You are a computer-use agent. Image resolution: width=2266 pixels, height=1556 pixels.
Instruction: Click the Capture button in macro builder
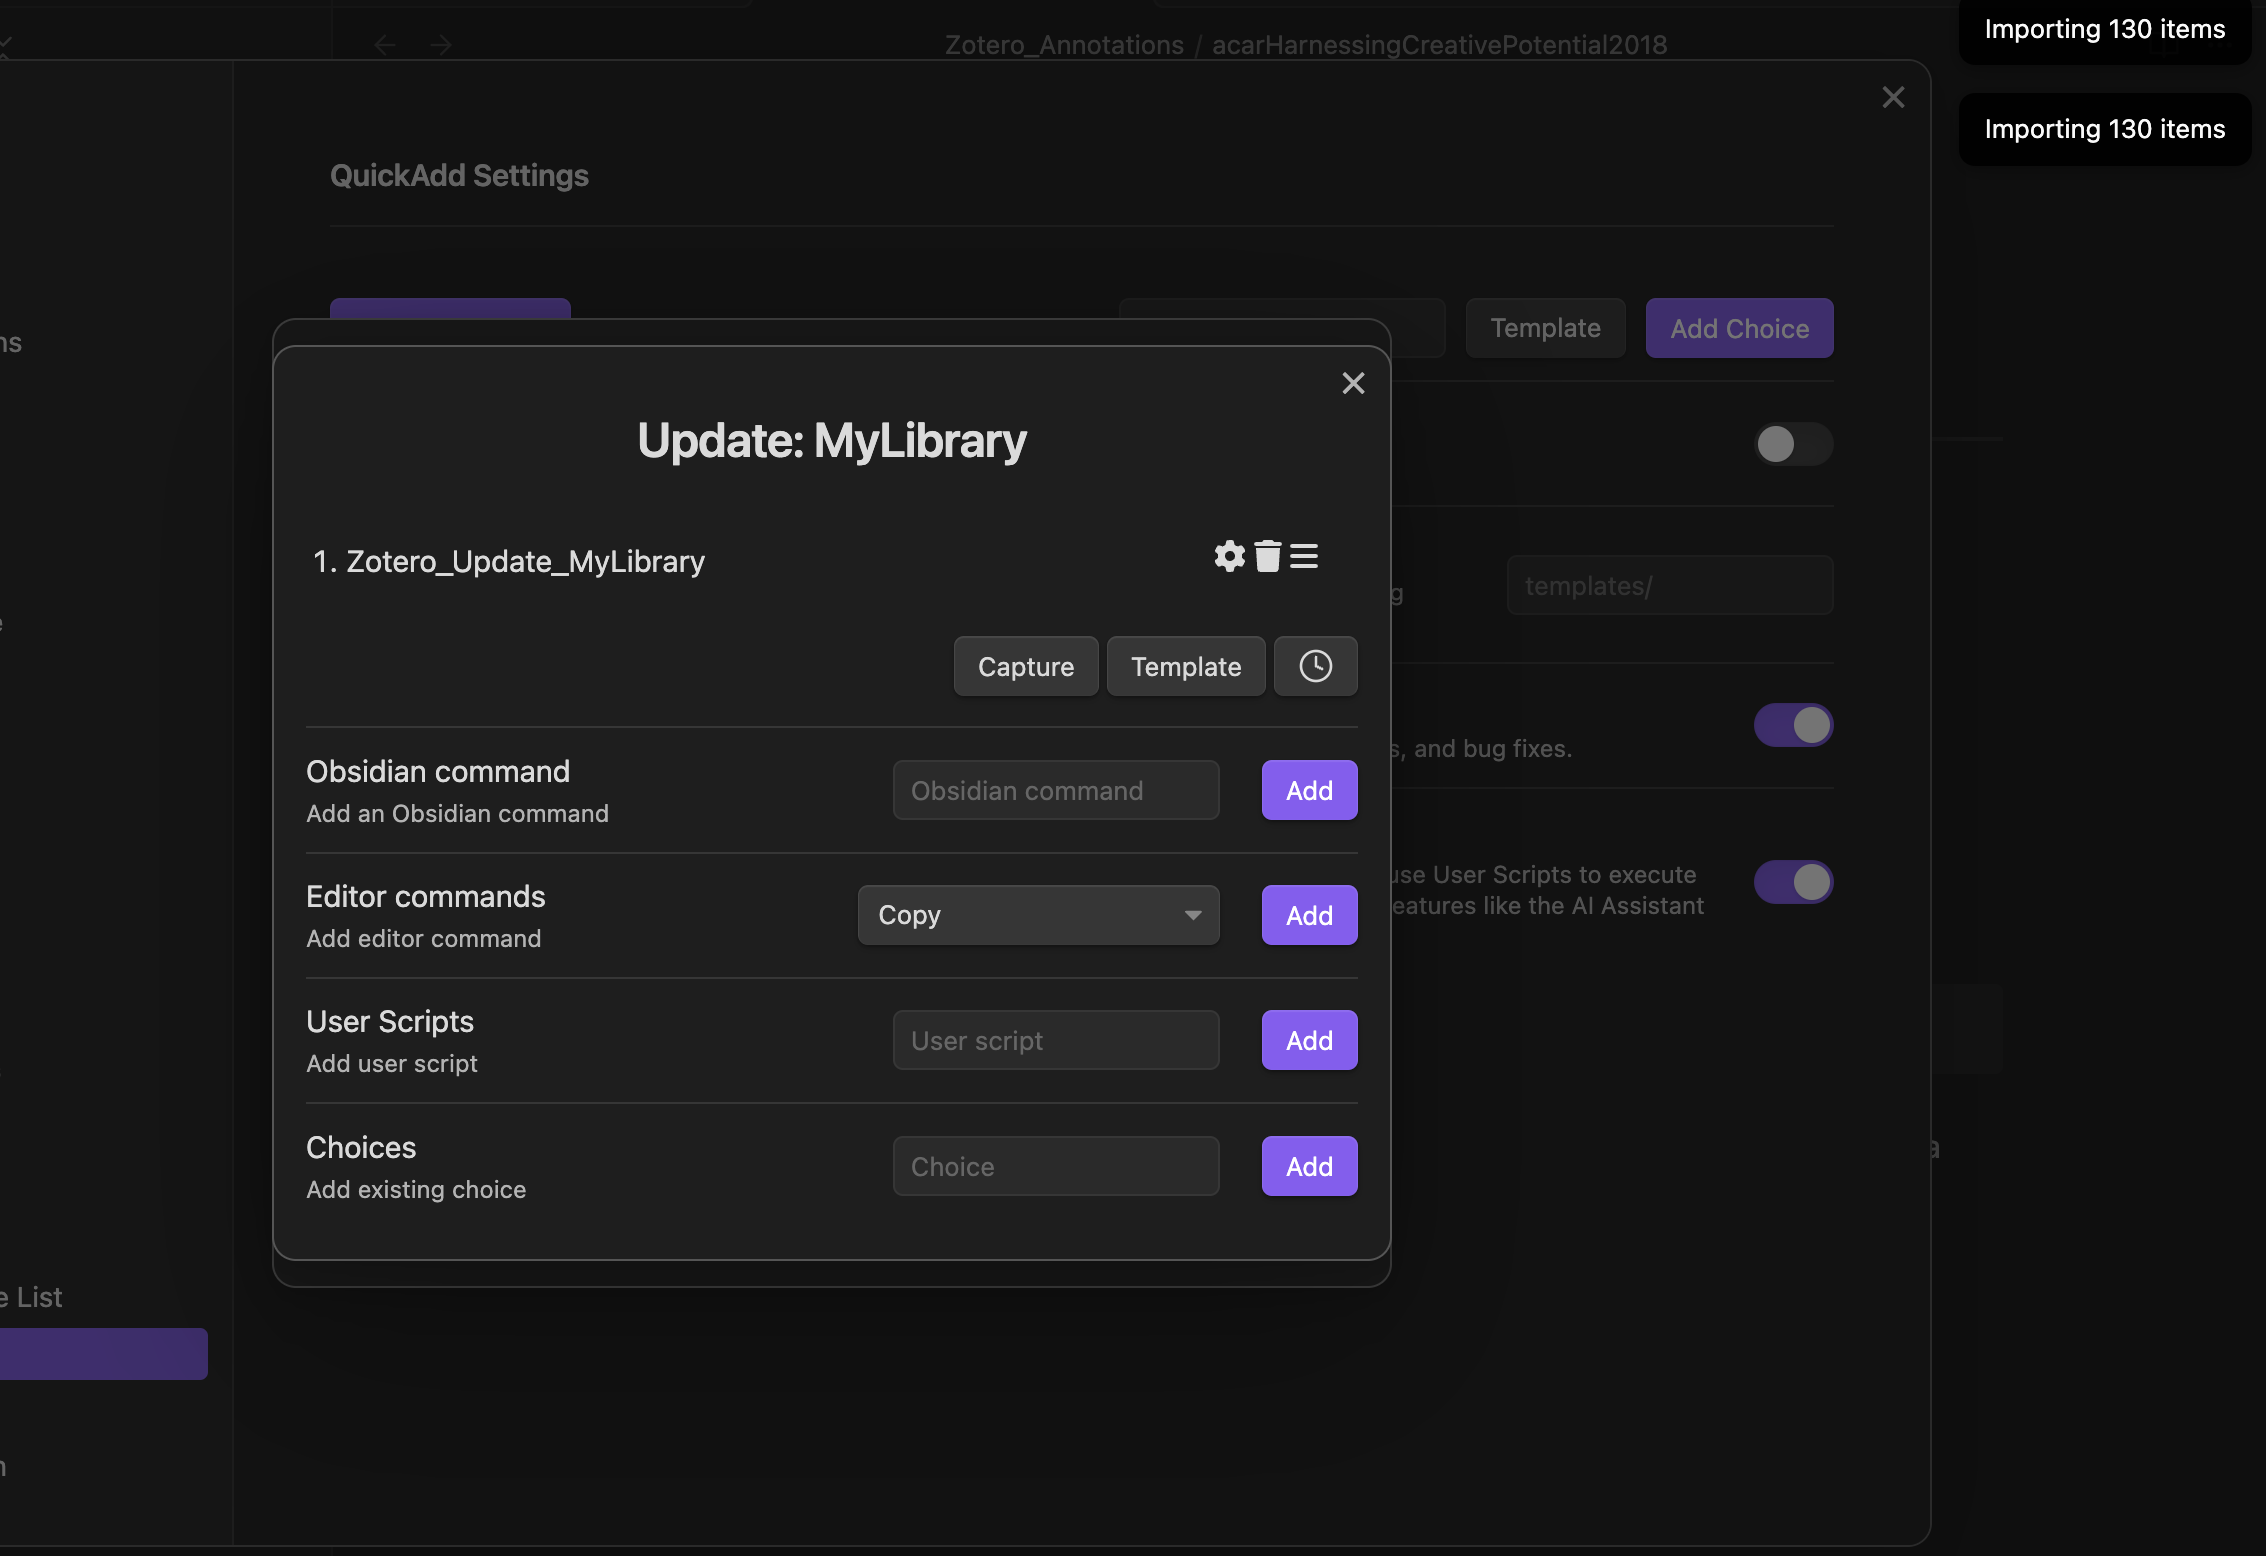pyautogui.click(x=1026, y=666)
